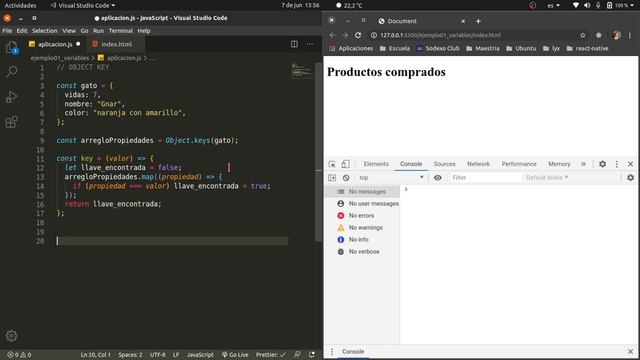Image resolution: width=640 pixels, height=360 pixels.
Task: Select No errors filter
Action: (x=362, y=216)
